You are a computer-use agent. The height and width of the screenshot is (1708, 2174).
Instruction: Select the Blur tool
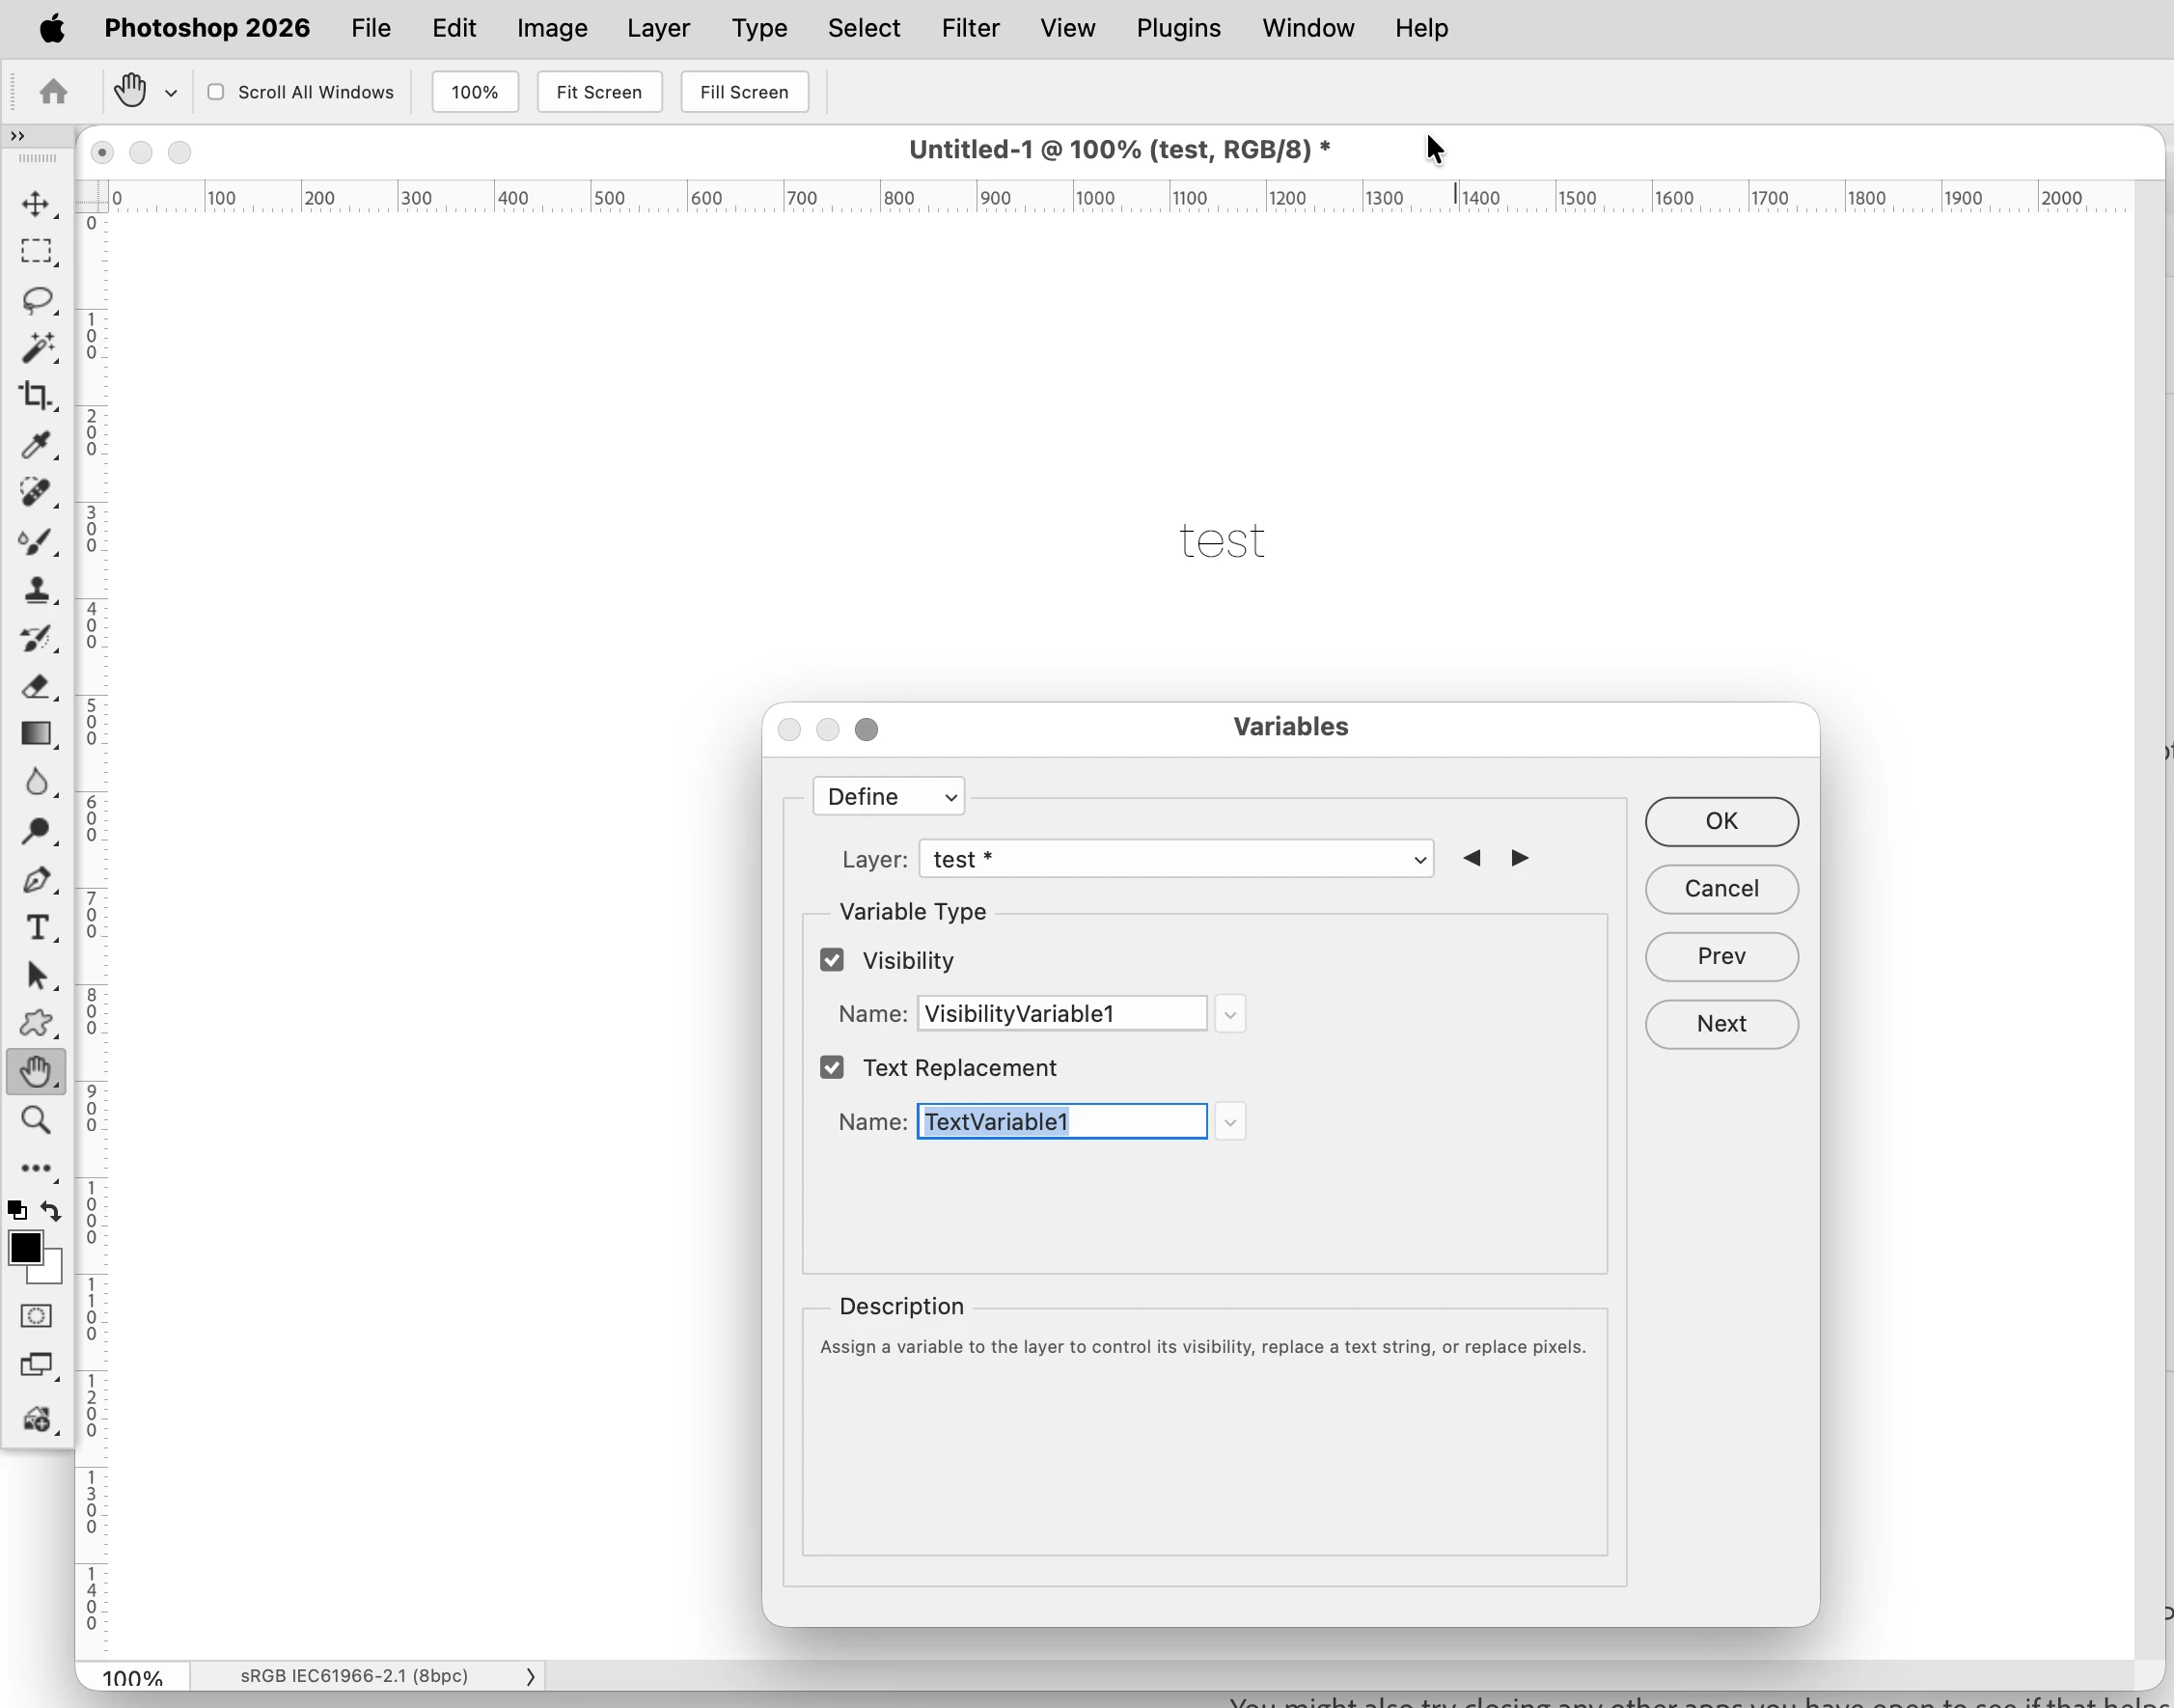click(36, 782)
